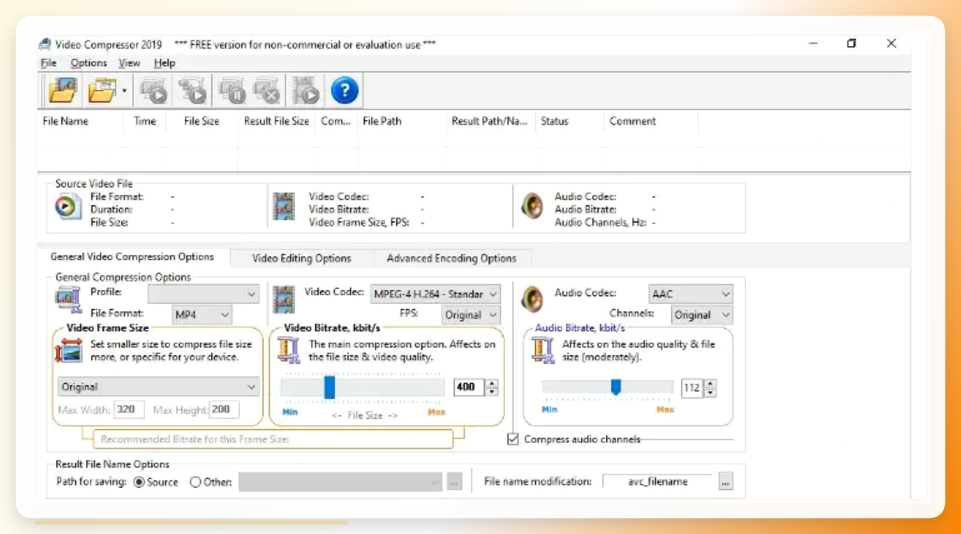Click the pause compression toolbar icon

click(232, 91)
